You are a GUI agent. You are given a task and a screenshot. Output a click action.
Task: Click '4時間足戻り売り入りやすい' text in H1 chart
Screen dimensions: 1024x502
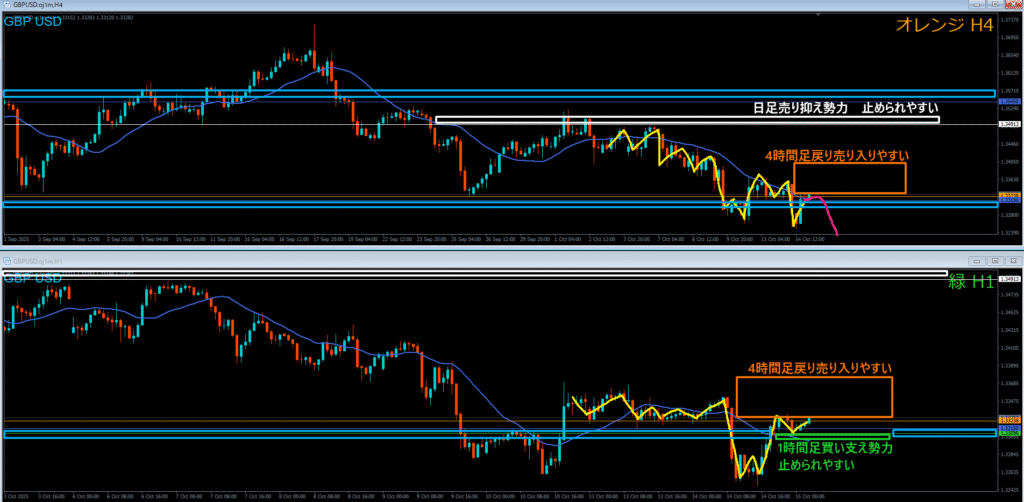(820, 368)
